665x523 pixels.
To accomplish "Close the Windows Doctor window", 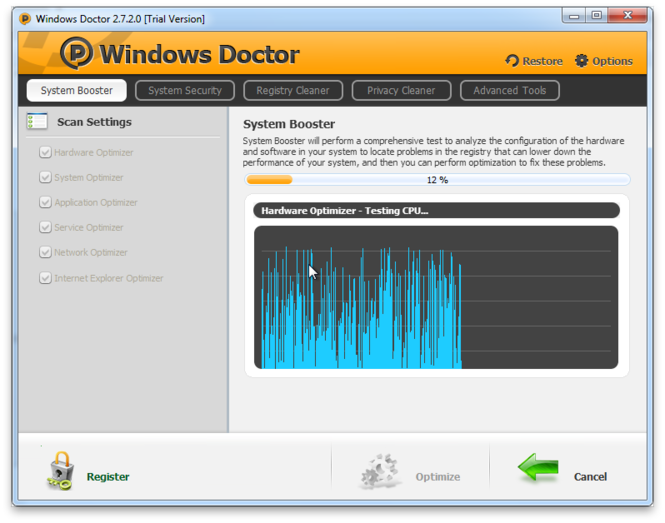I will (628, 16).
